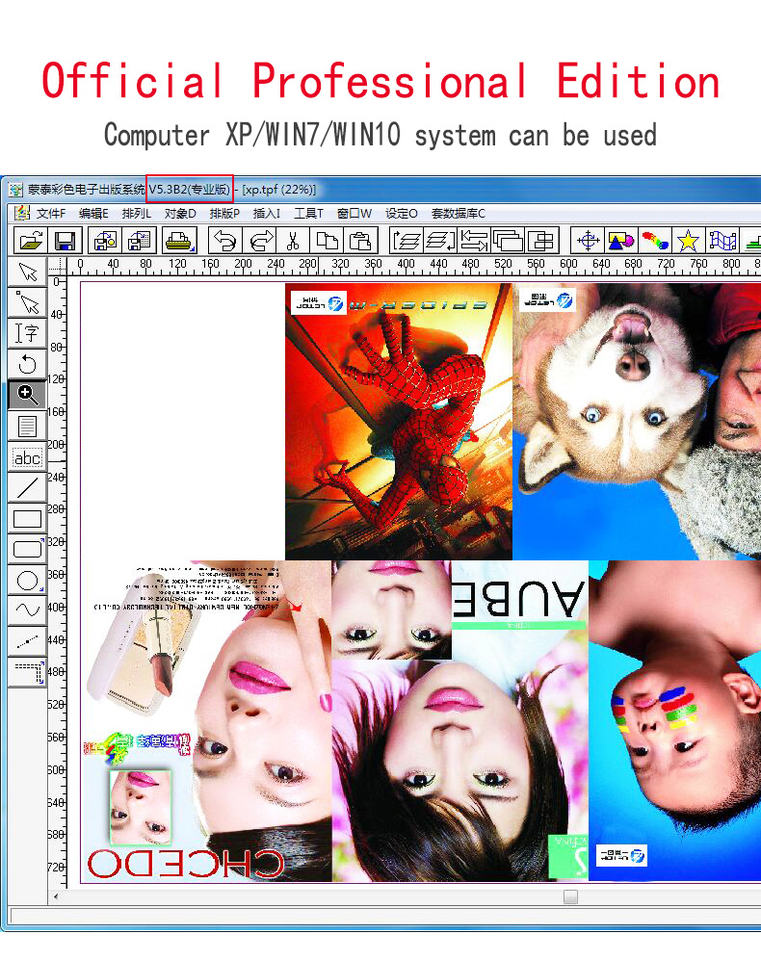Click the yellow star icon in toolbar
This screenshot has height=960, width=761.
tap(688, 241)
